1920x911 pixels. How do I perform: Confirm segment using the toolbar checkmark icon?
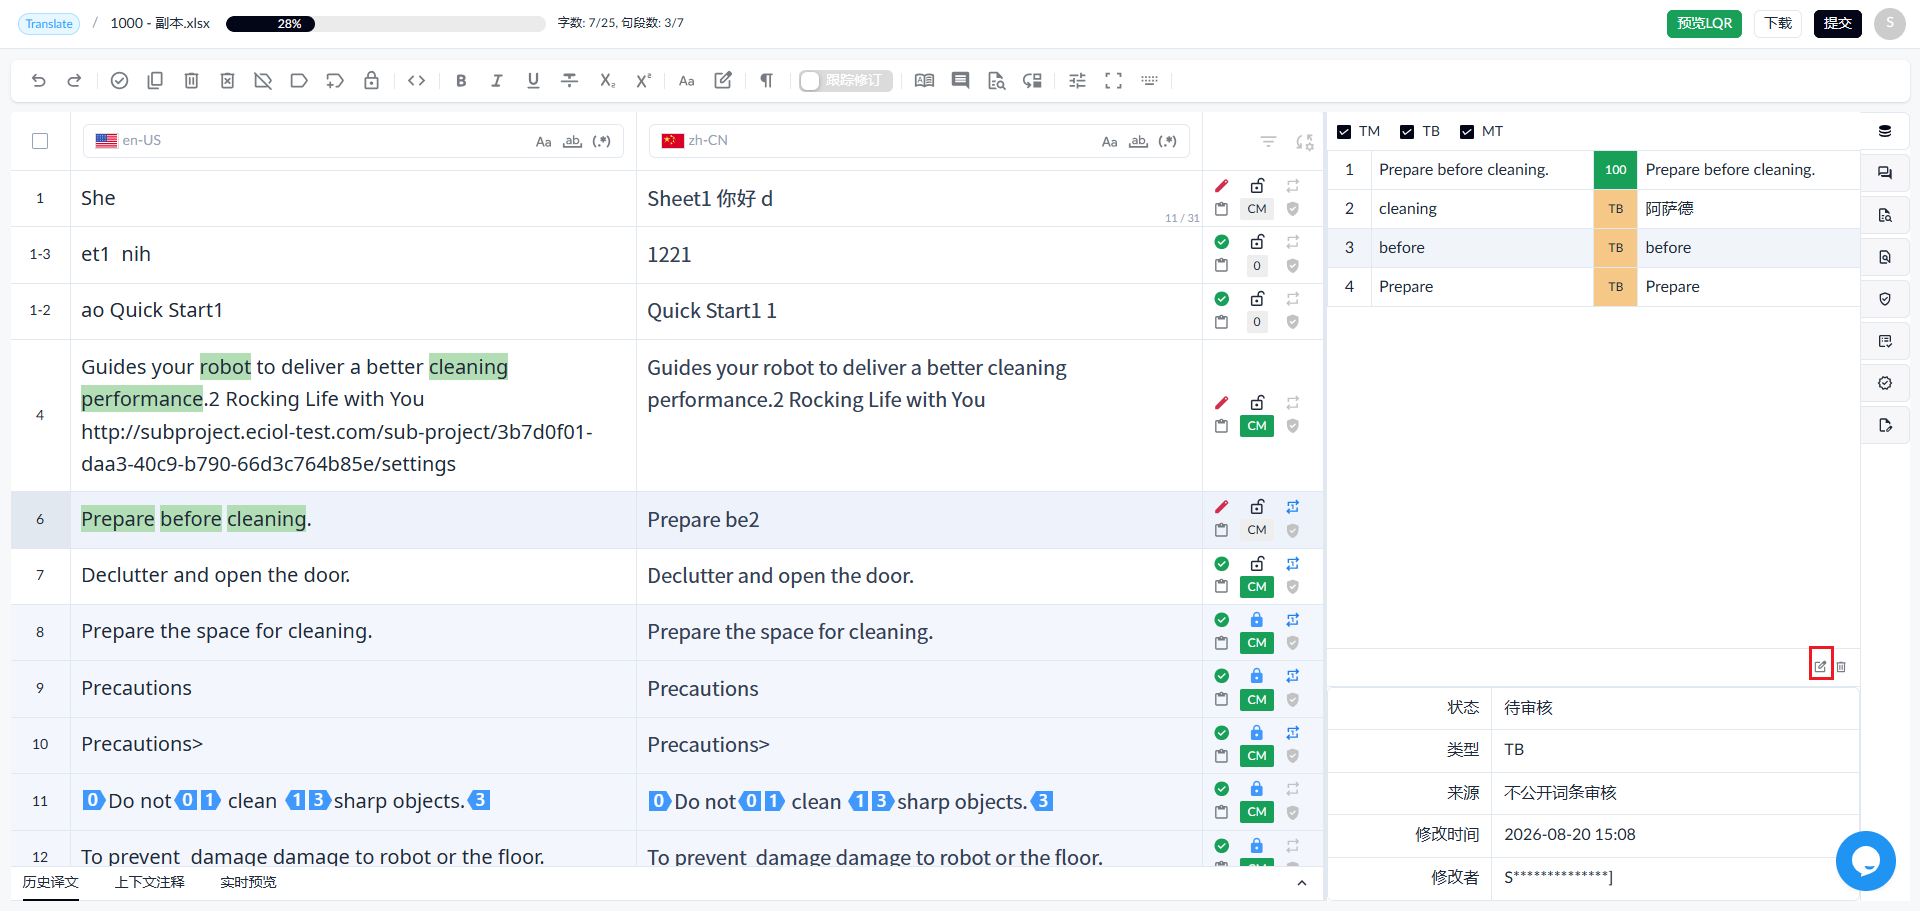click(119, 81)
